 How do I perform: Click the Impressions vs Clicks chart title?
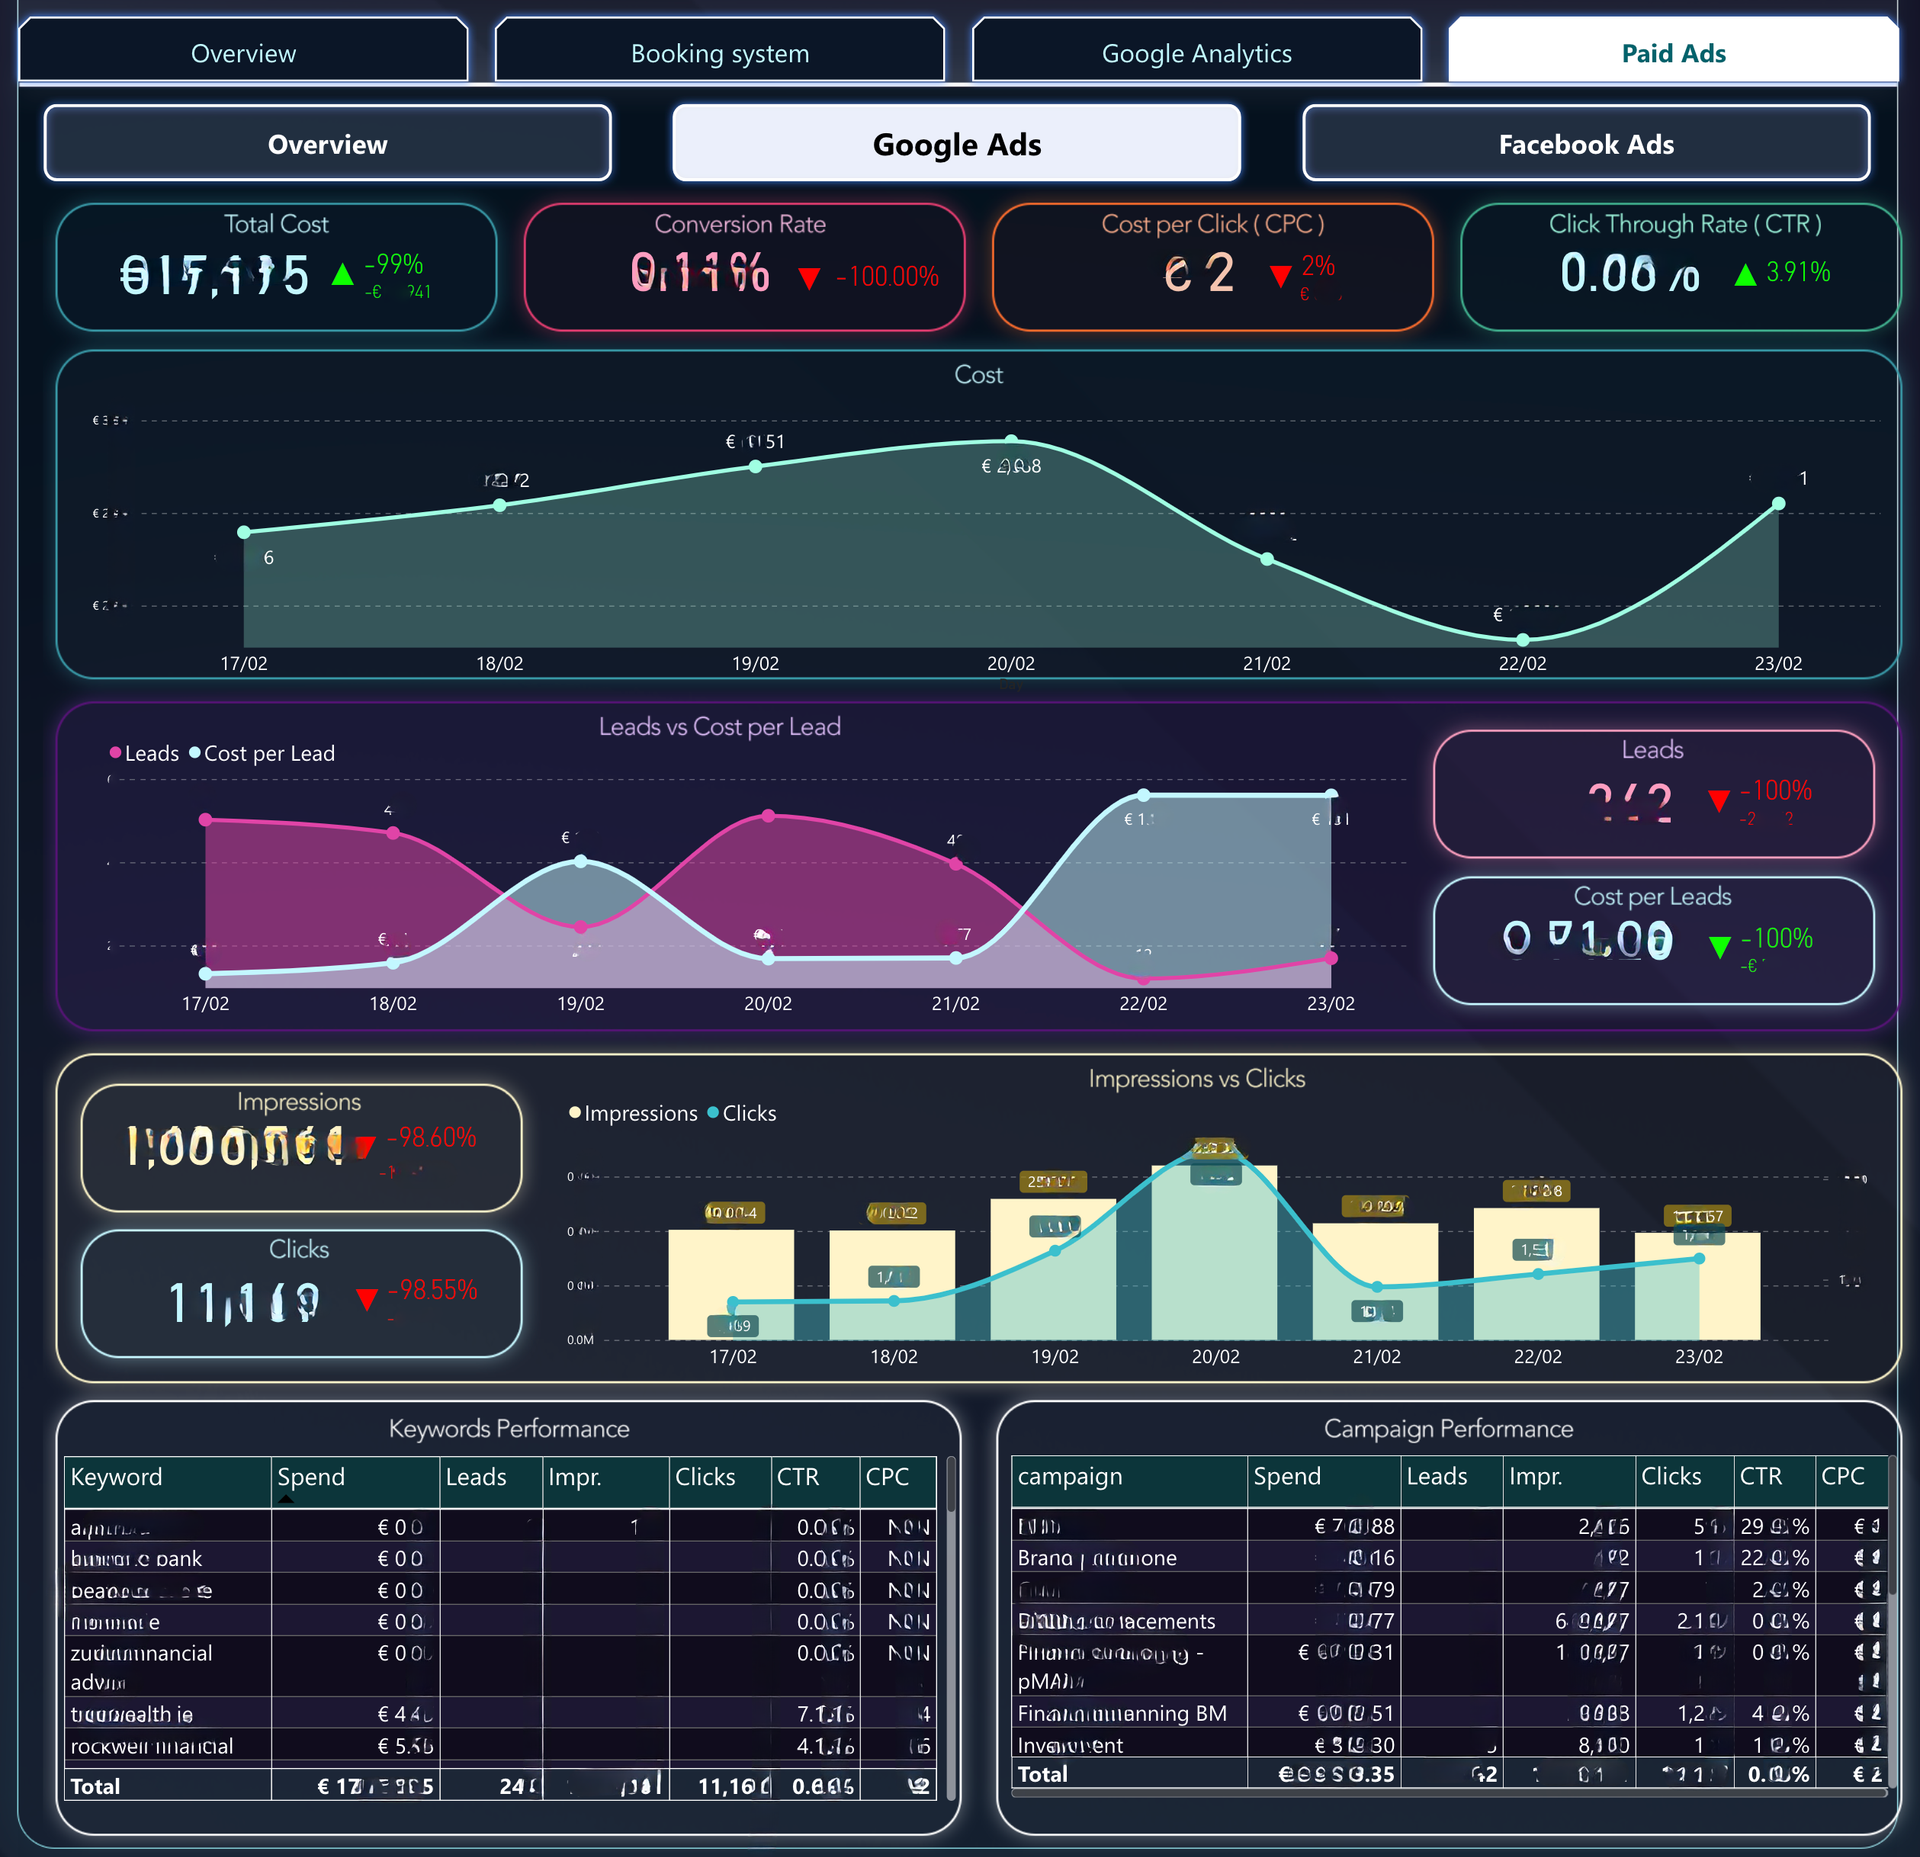[x=1196, y=1078]
